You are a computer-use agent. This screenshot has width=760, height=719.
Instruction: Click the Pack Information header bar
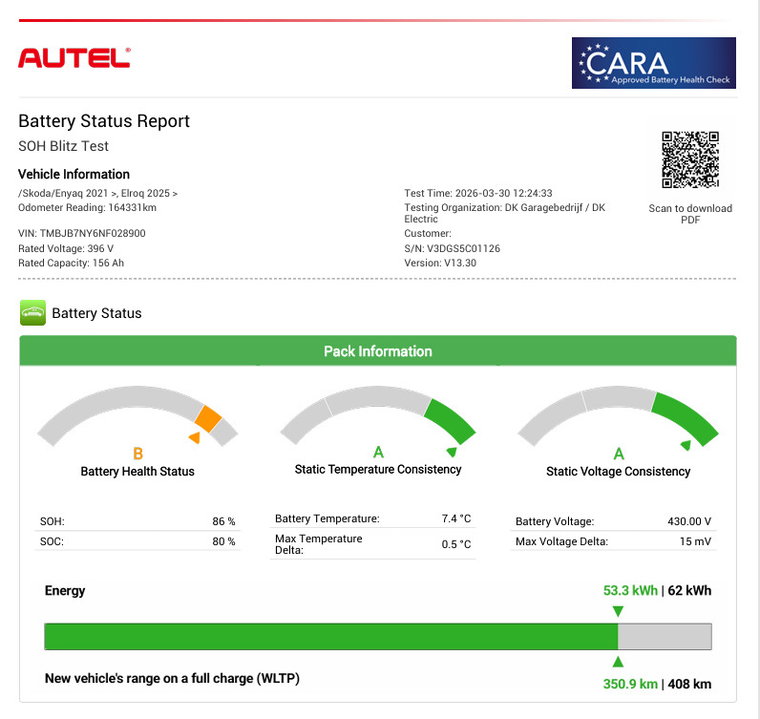tap(378, 351)
